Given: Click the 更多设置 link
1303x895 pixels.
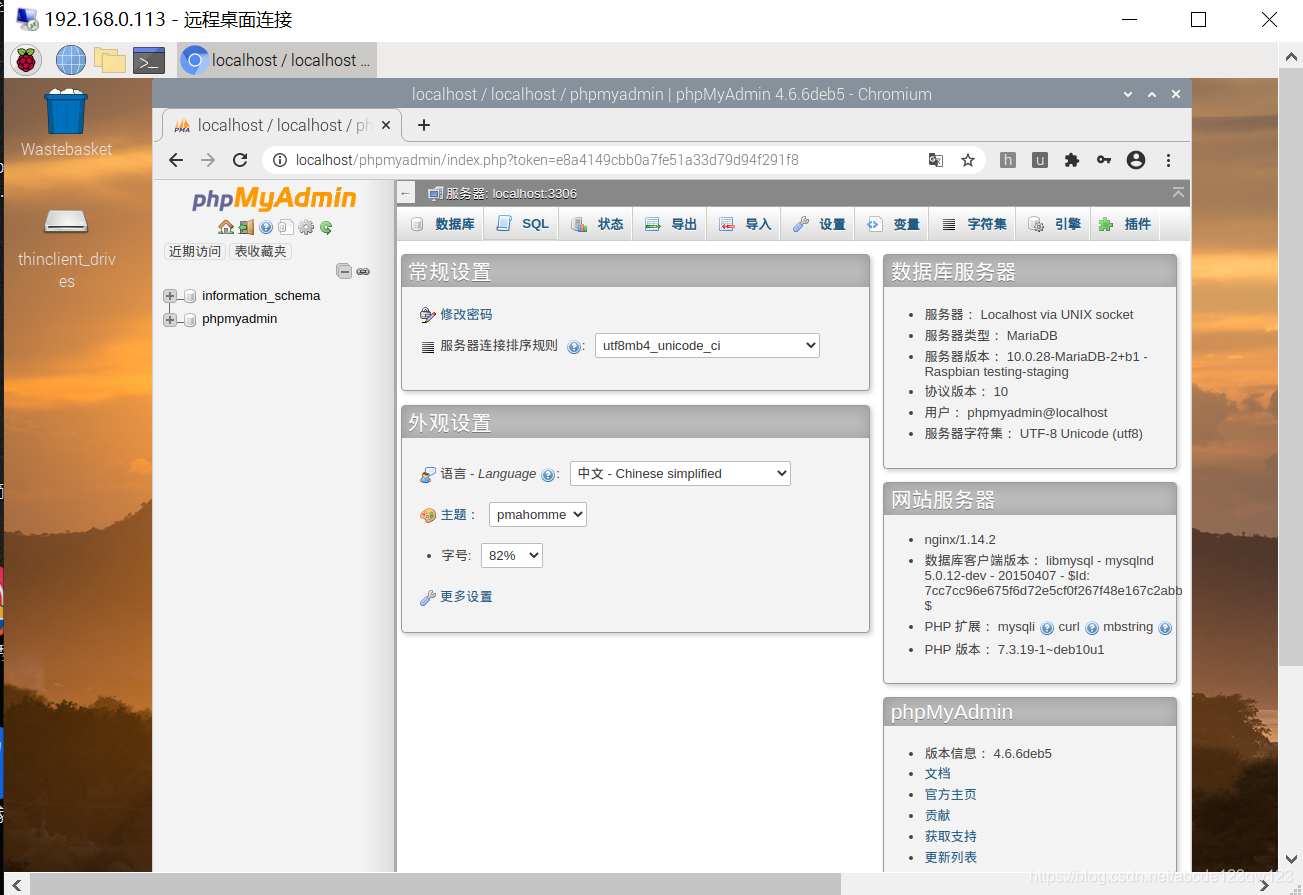Looking at the screenshot, I should 466,597.
